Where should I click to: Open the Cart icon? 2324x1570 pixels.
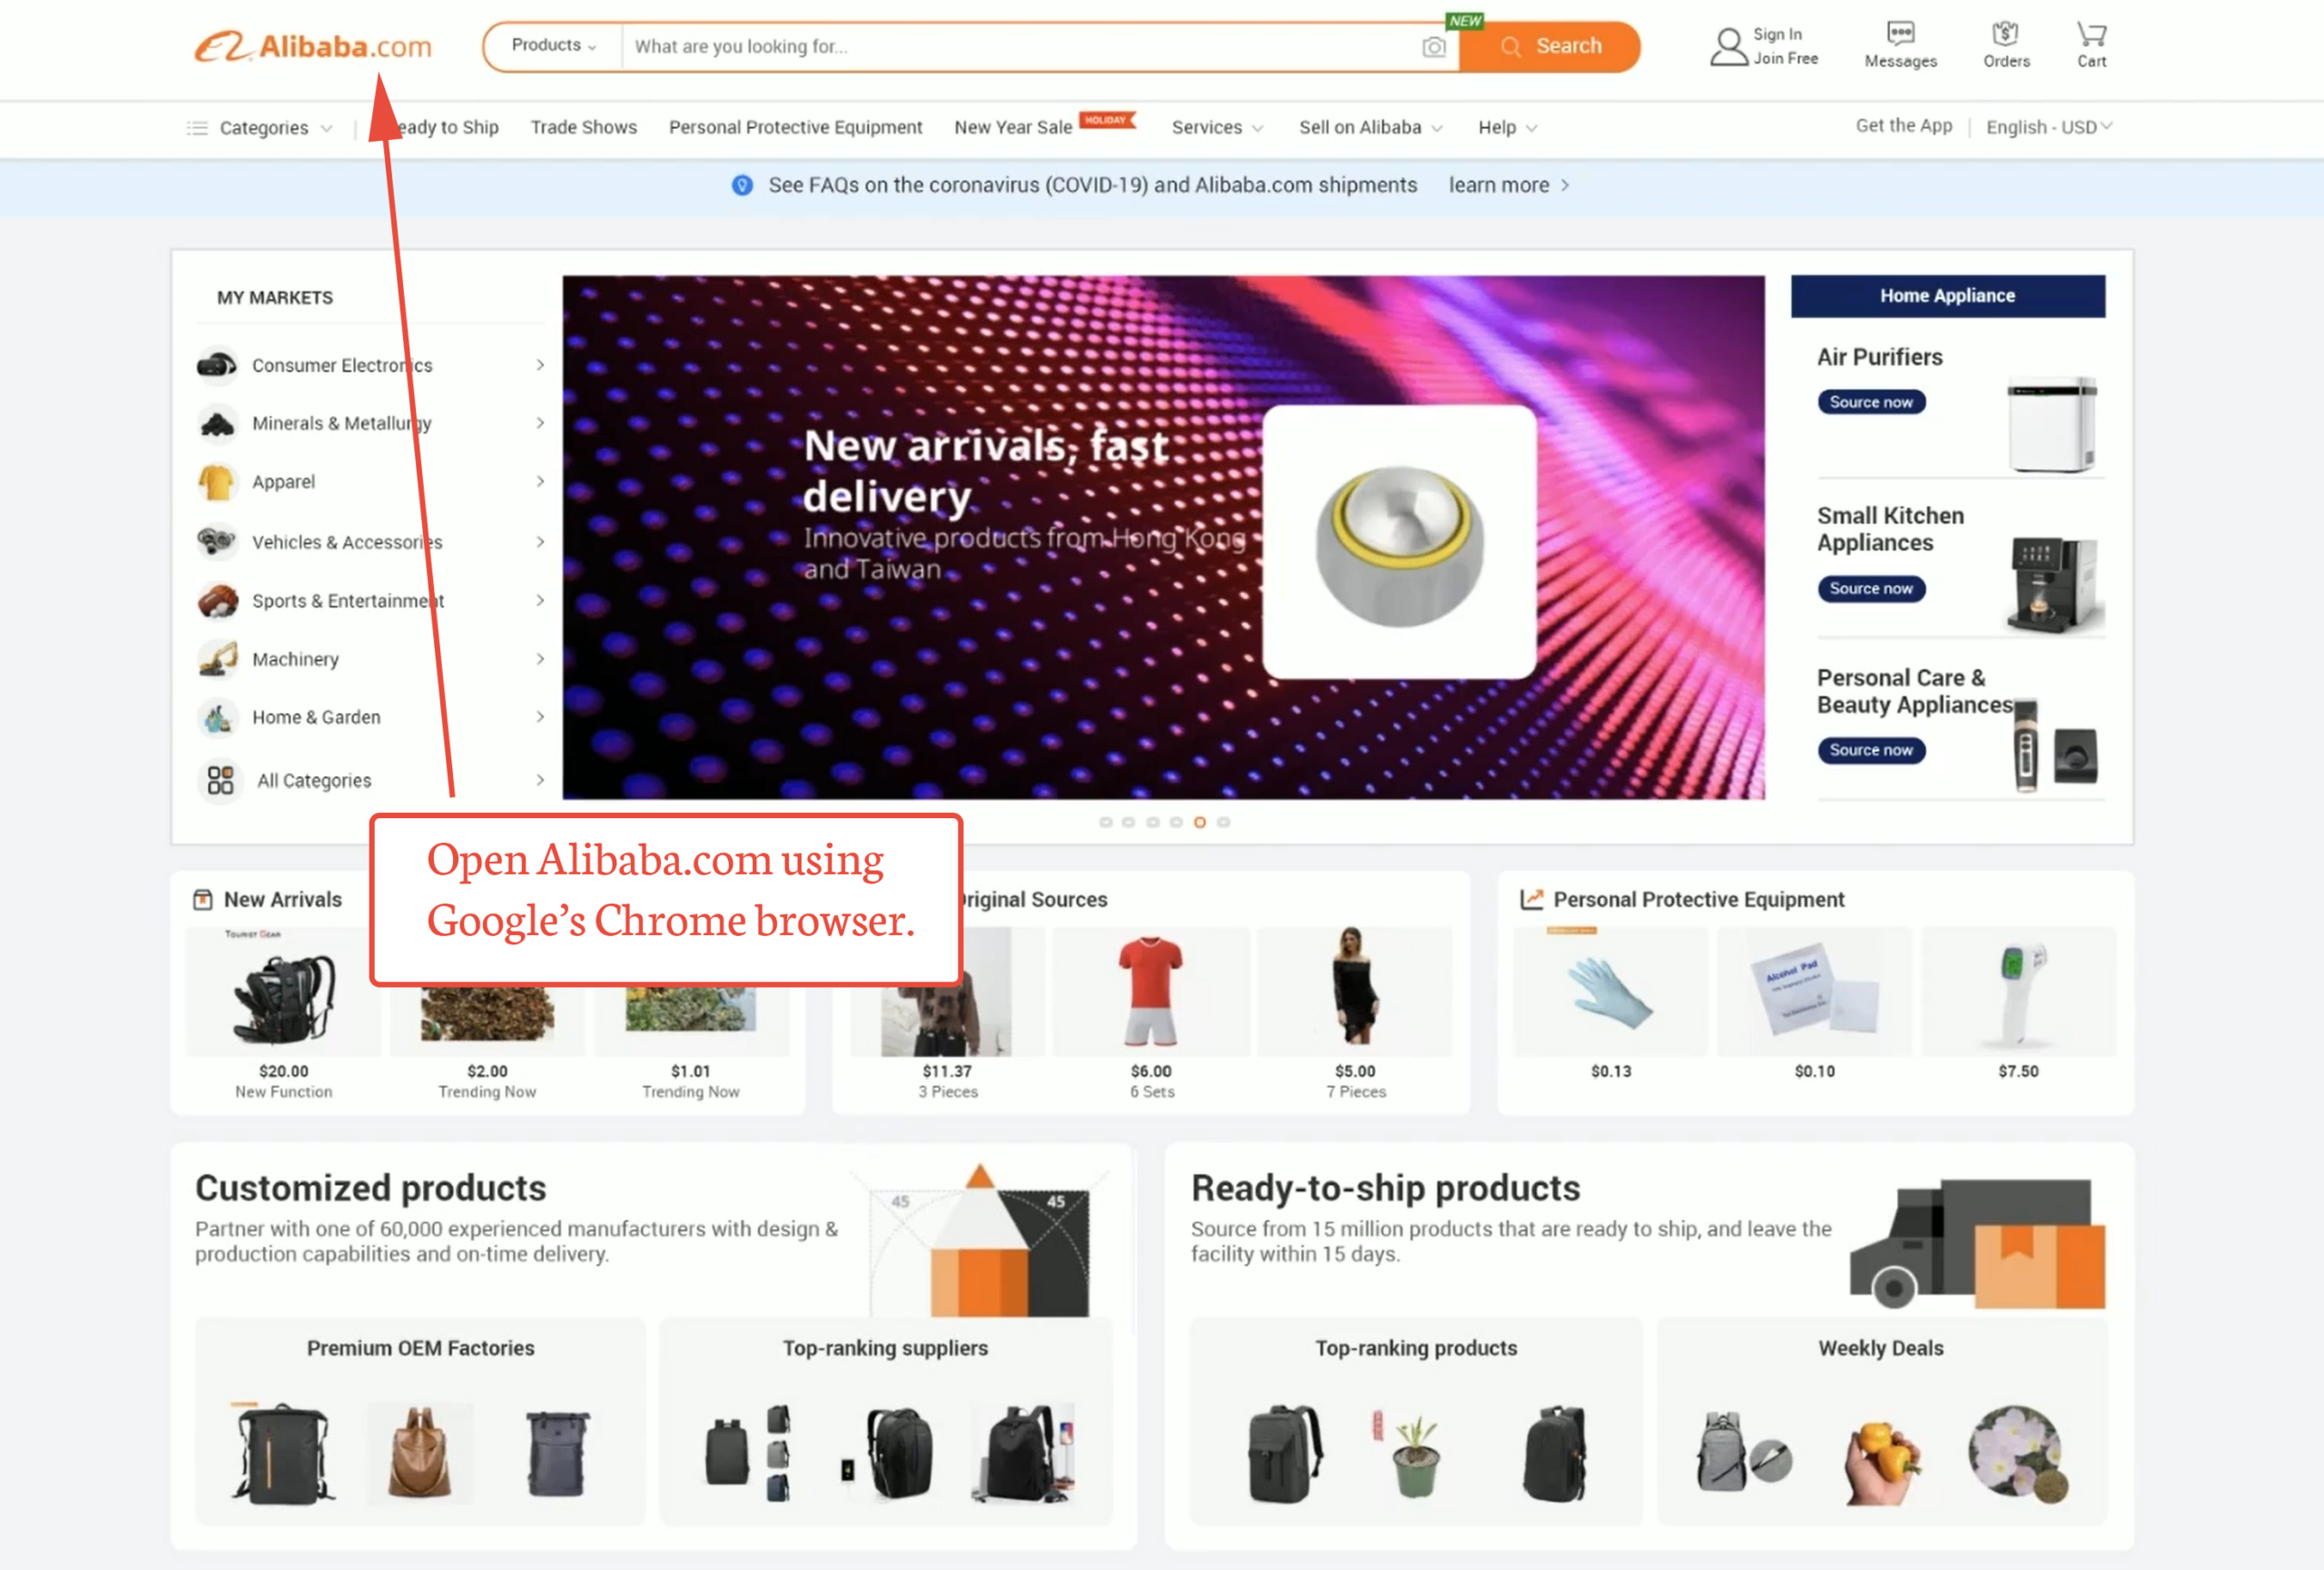pos(2091,35)
